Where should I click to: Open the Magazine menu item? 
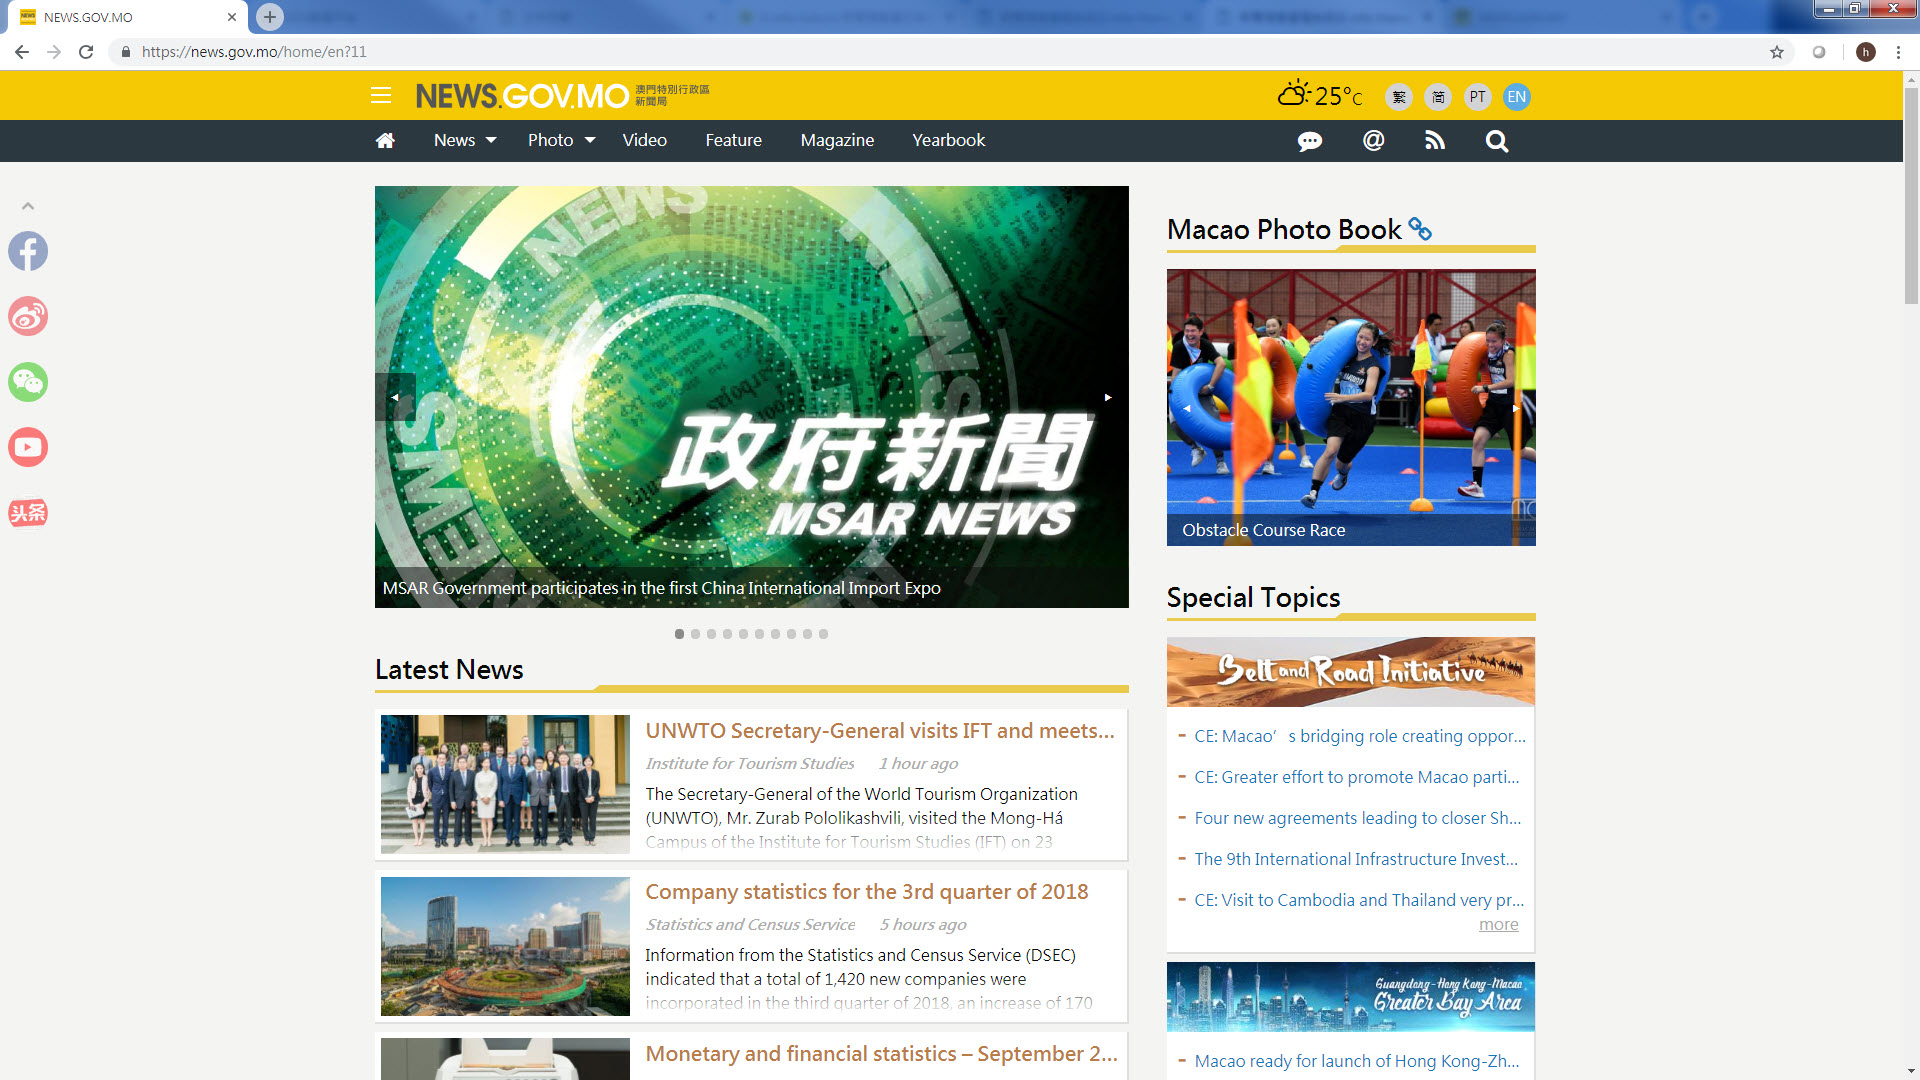837,141
